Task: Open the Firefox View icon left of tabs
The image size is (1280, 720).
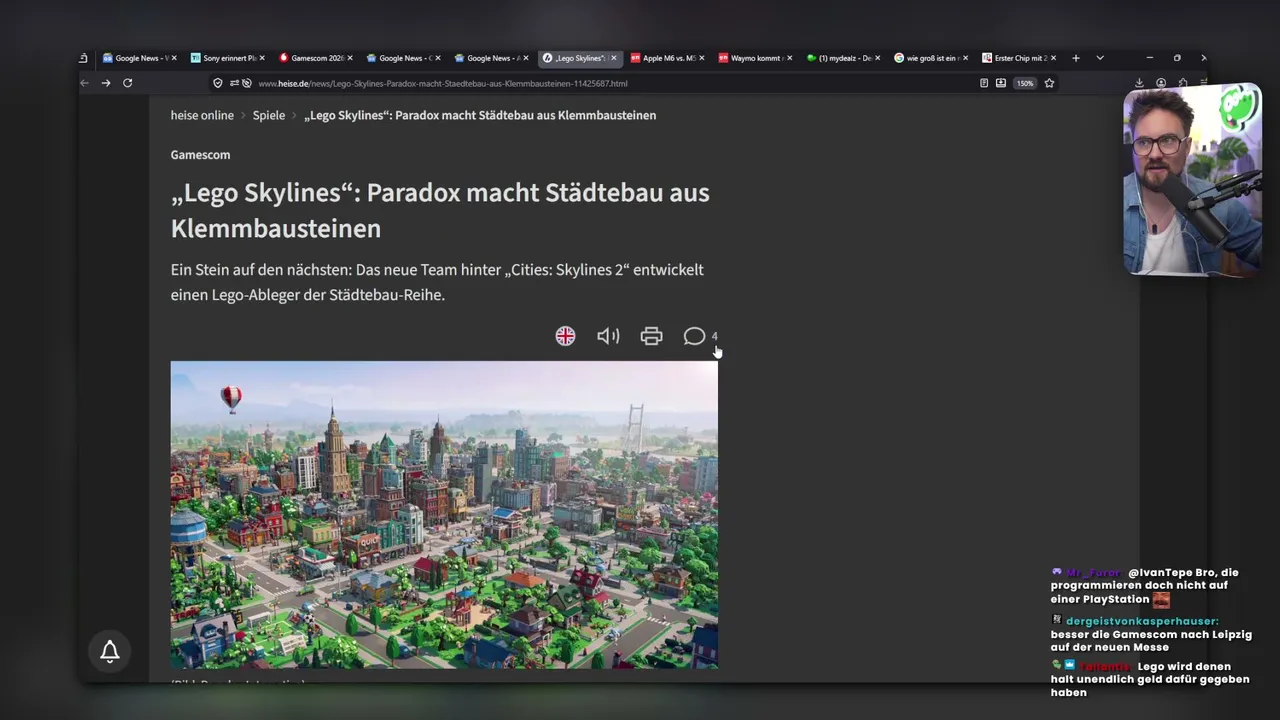Action: [x=84, y=58]
